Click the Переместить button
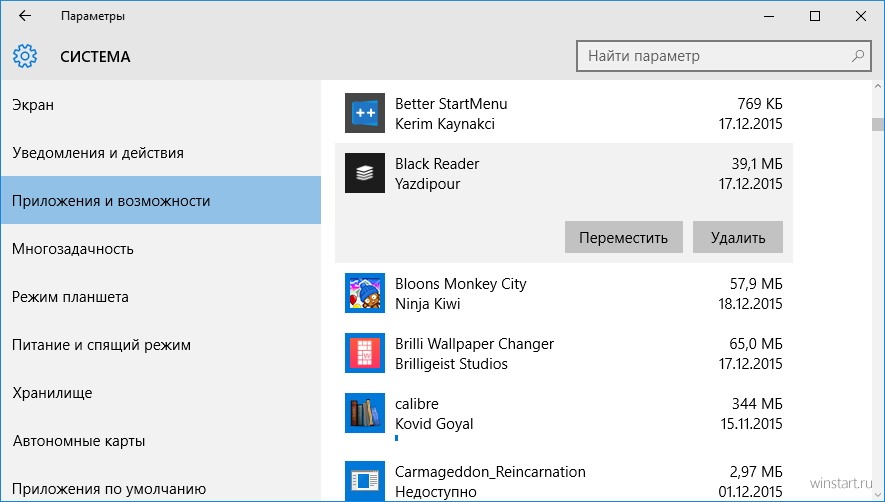 coord(624,237)
